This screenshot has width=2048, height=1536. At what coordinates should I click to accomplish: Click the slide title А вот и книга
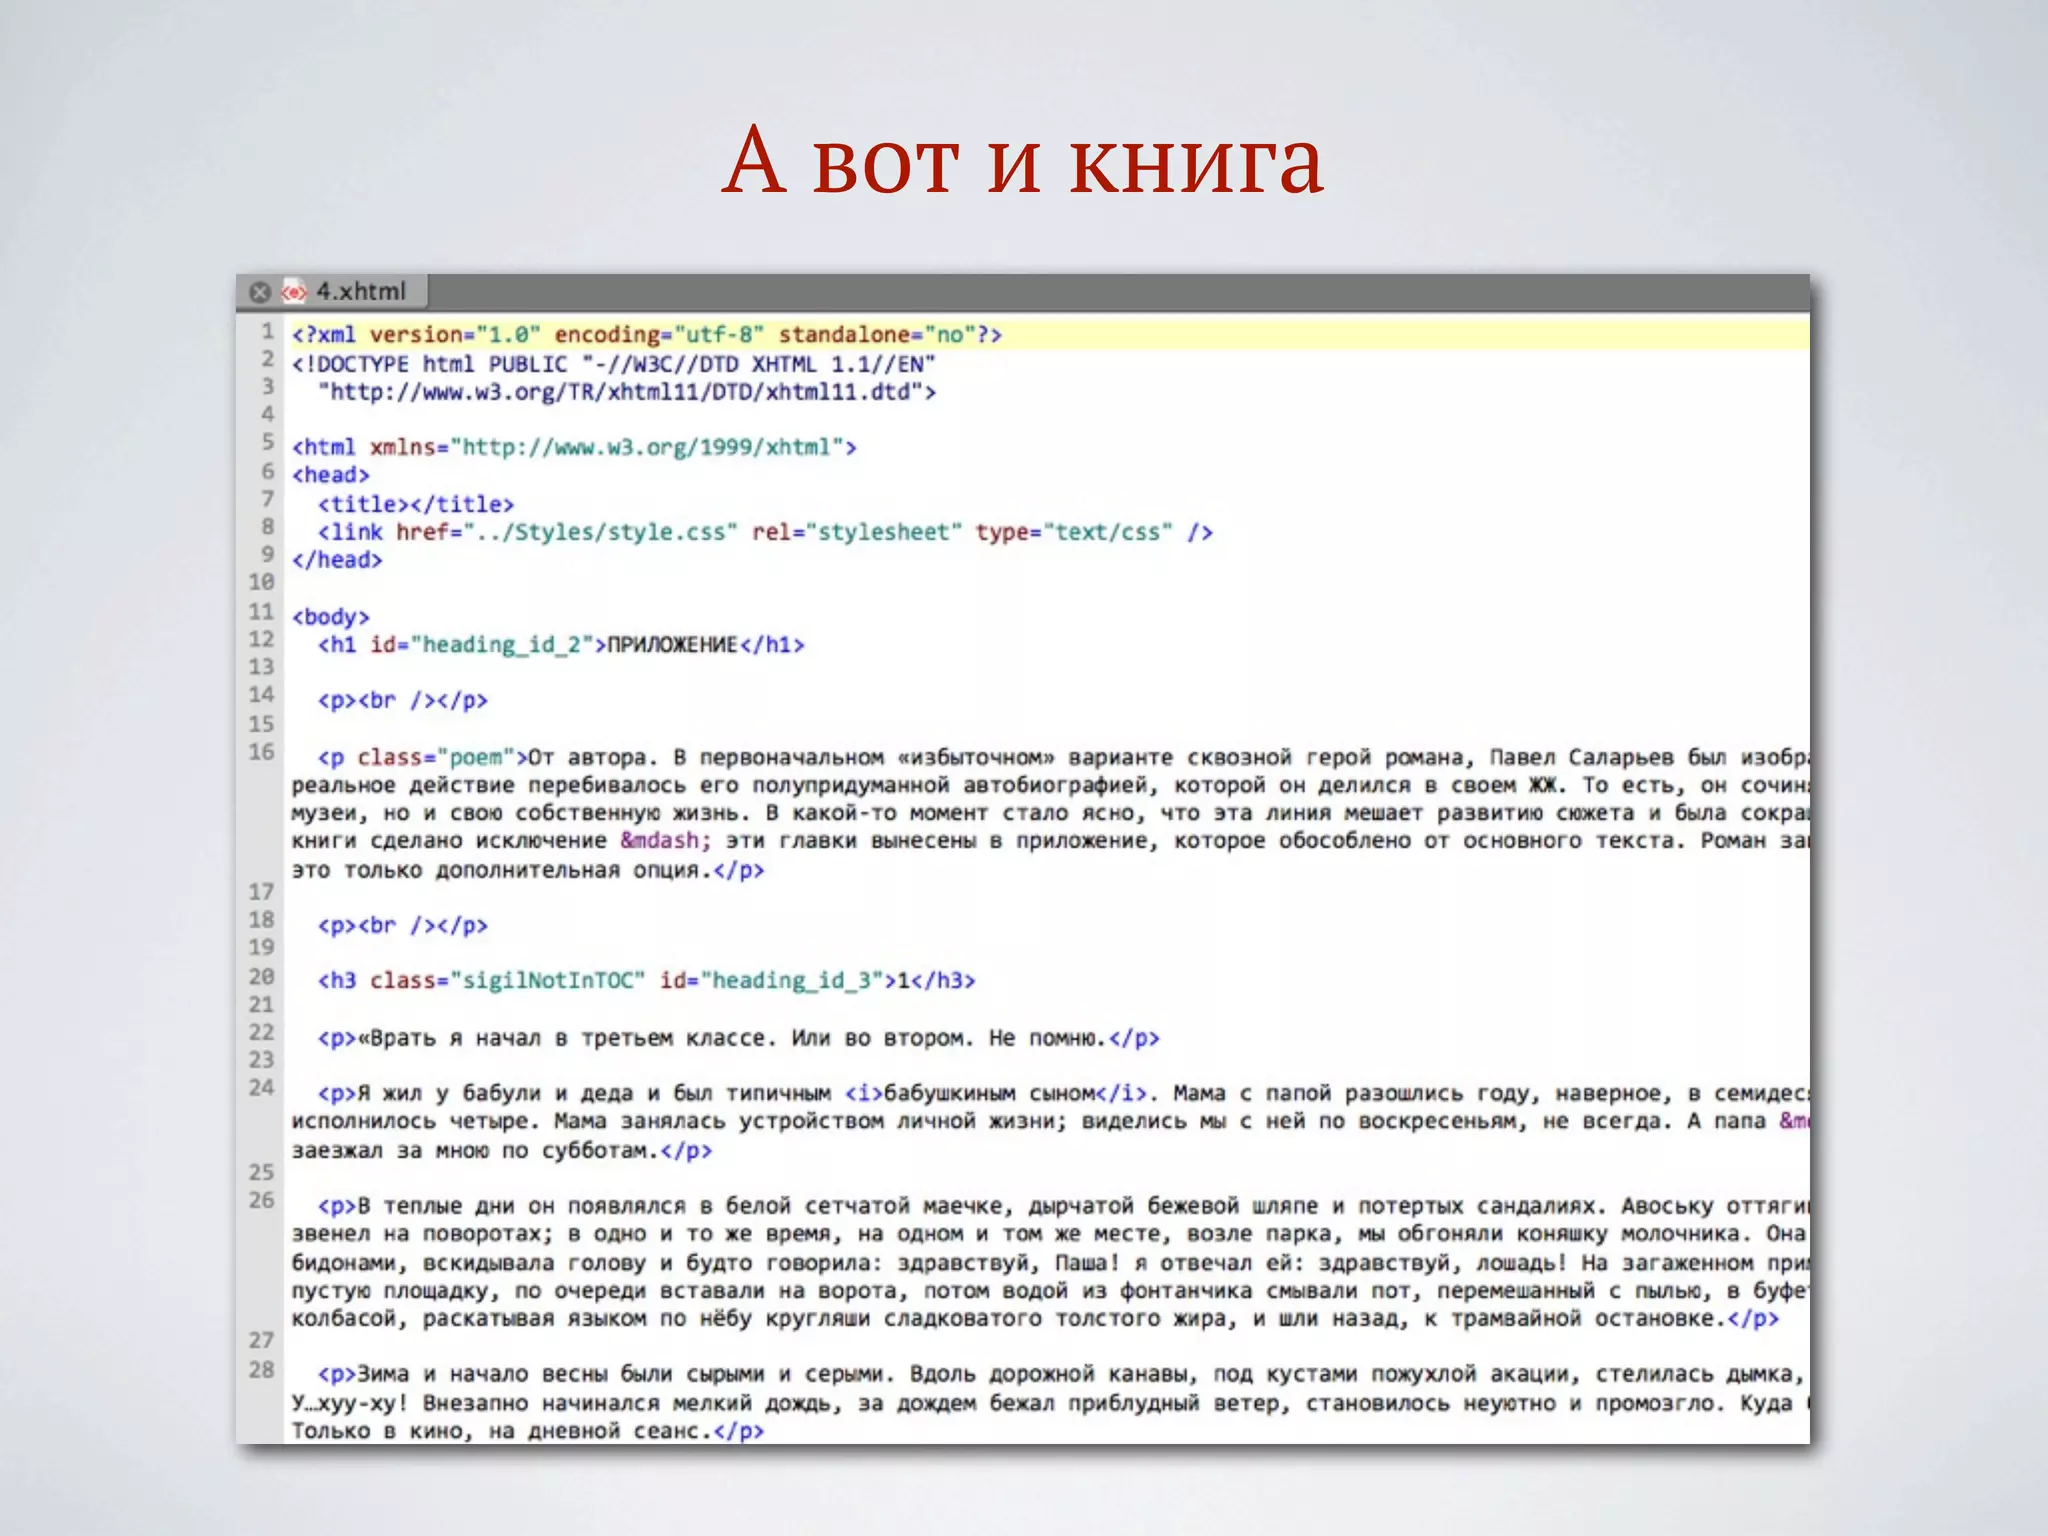(x=1023, y=160)
